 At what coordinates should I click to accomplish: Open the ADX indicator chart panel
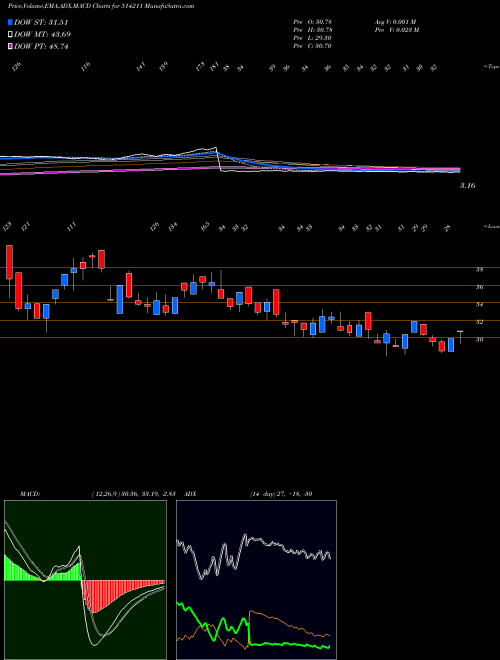(256, 580)
